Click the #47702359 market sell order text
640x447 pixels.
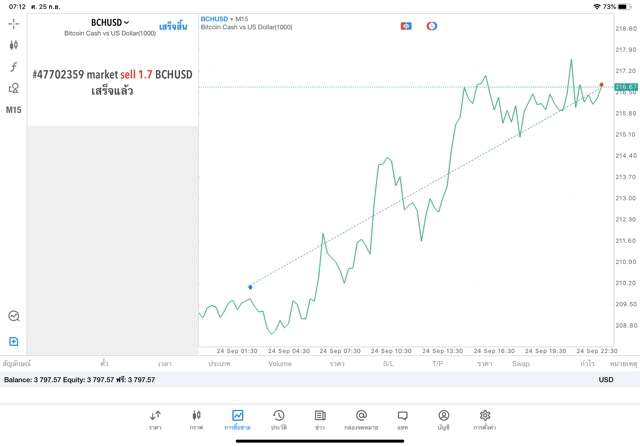(112, 75)
